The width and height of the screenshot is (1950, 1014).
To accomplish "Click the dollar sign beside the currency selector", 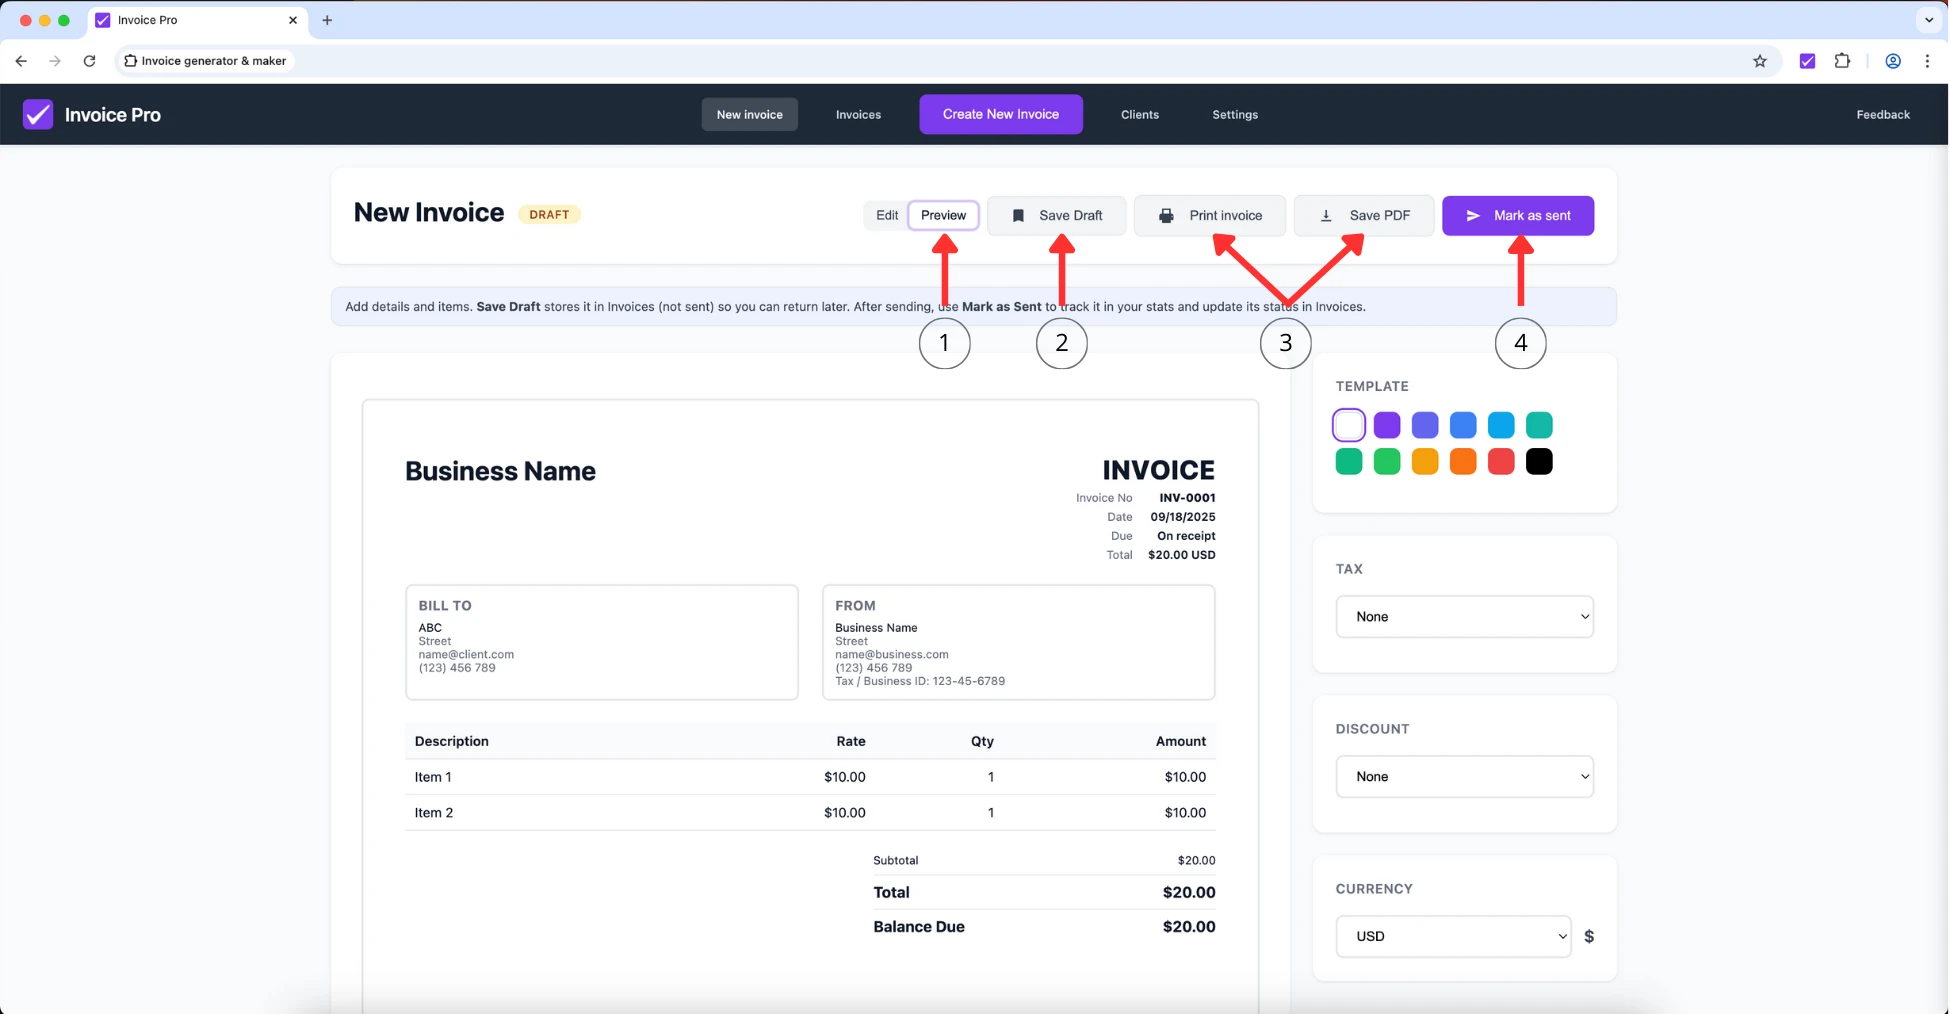I will click(1589, 936).
